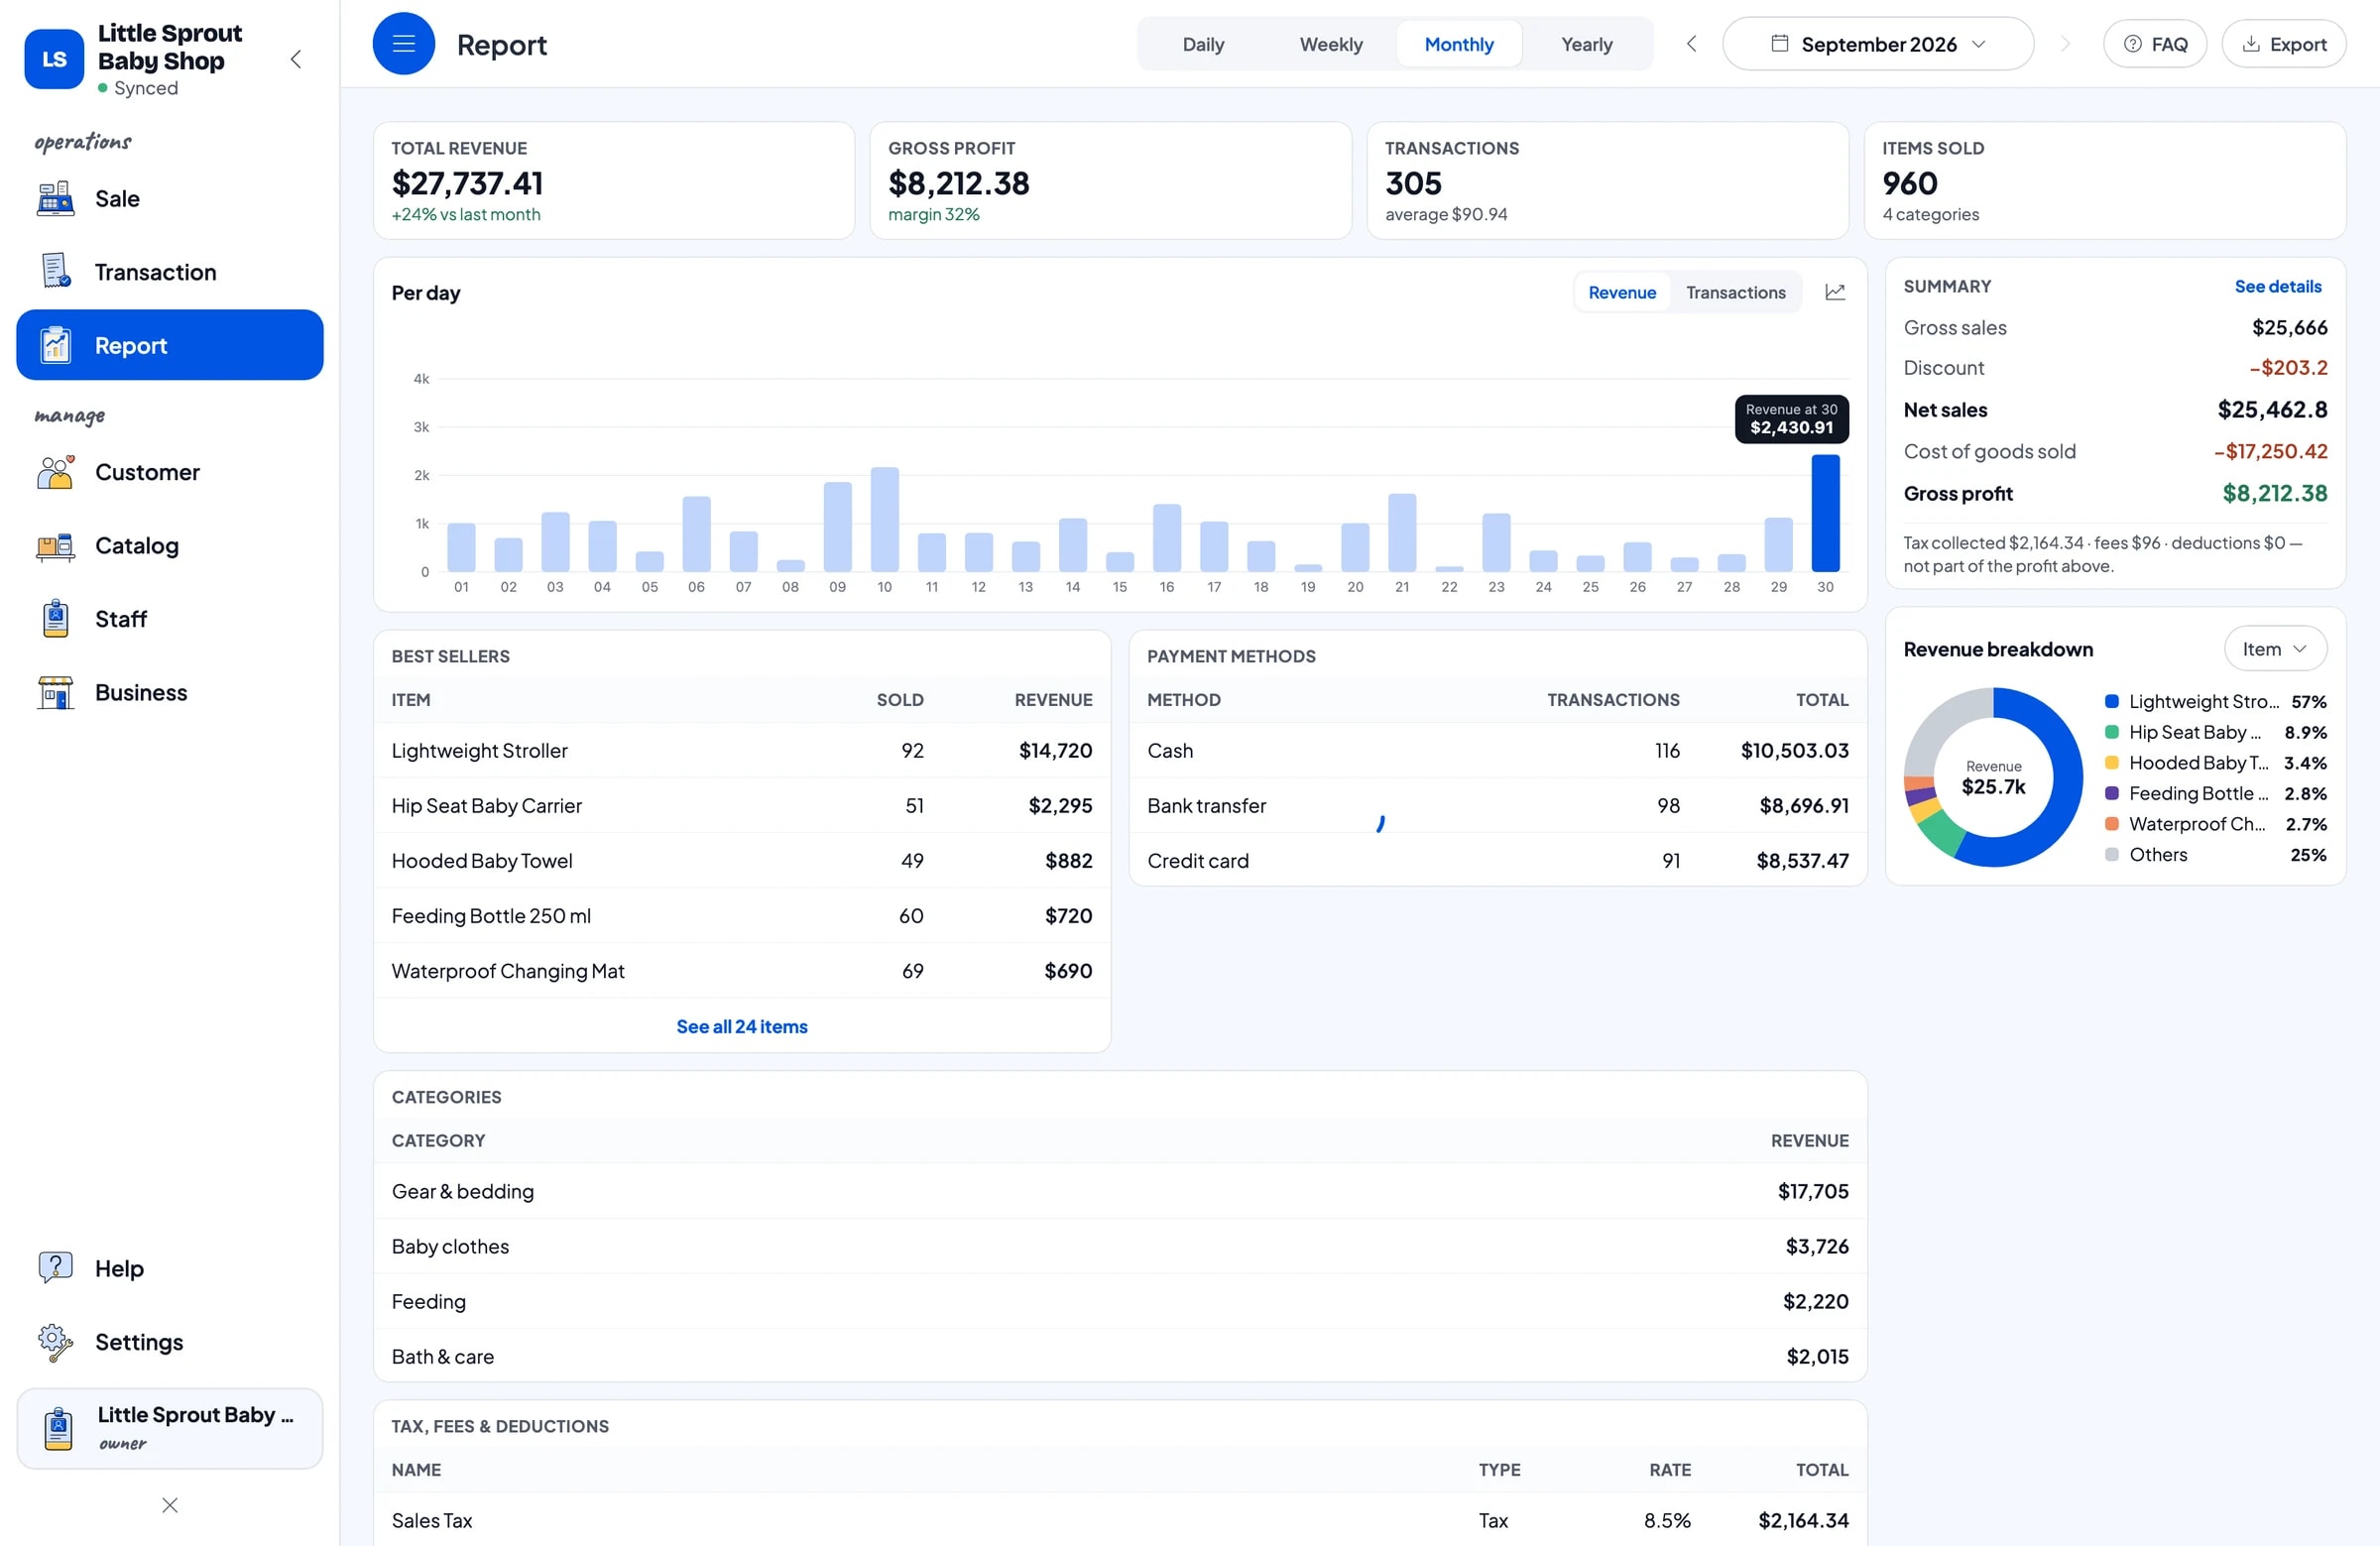Viewport: 2380px width, 1546px height.
Task: Open the Catalog section
Action: (170, 546)
